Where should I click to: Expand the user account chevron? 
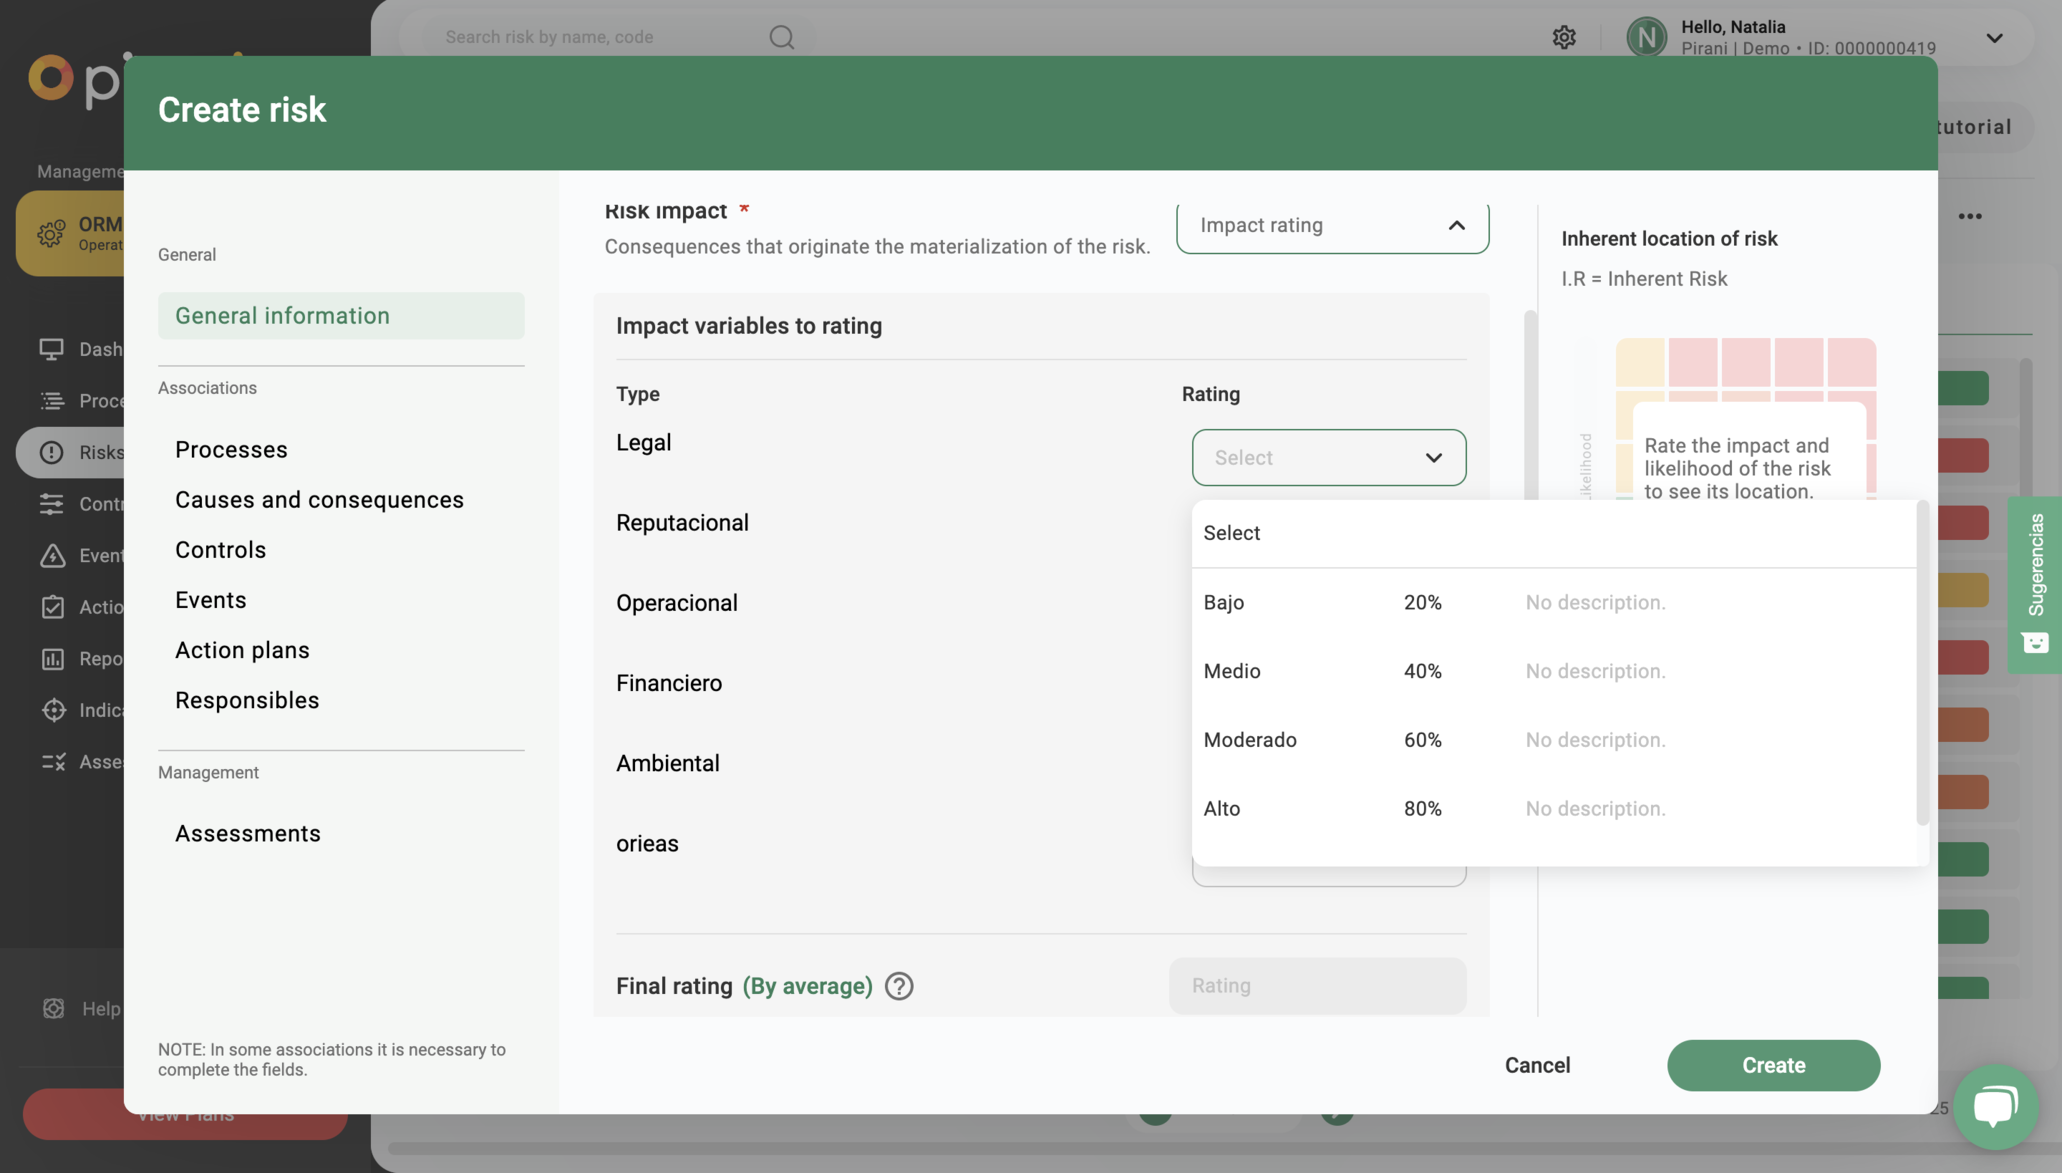click(x=1994, y=38)
